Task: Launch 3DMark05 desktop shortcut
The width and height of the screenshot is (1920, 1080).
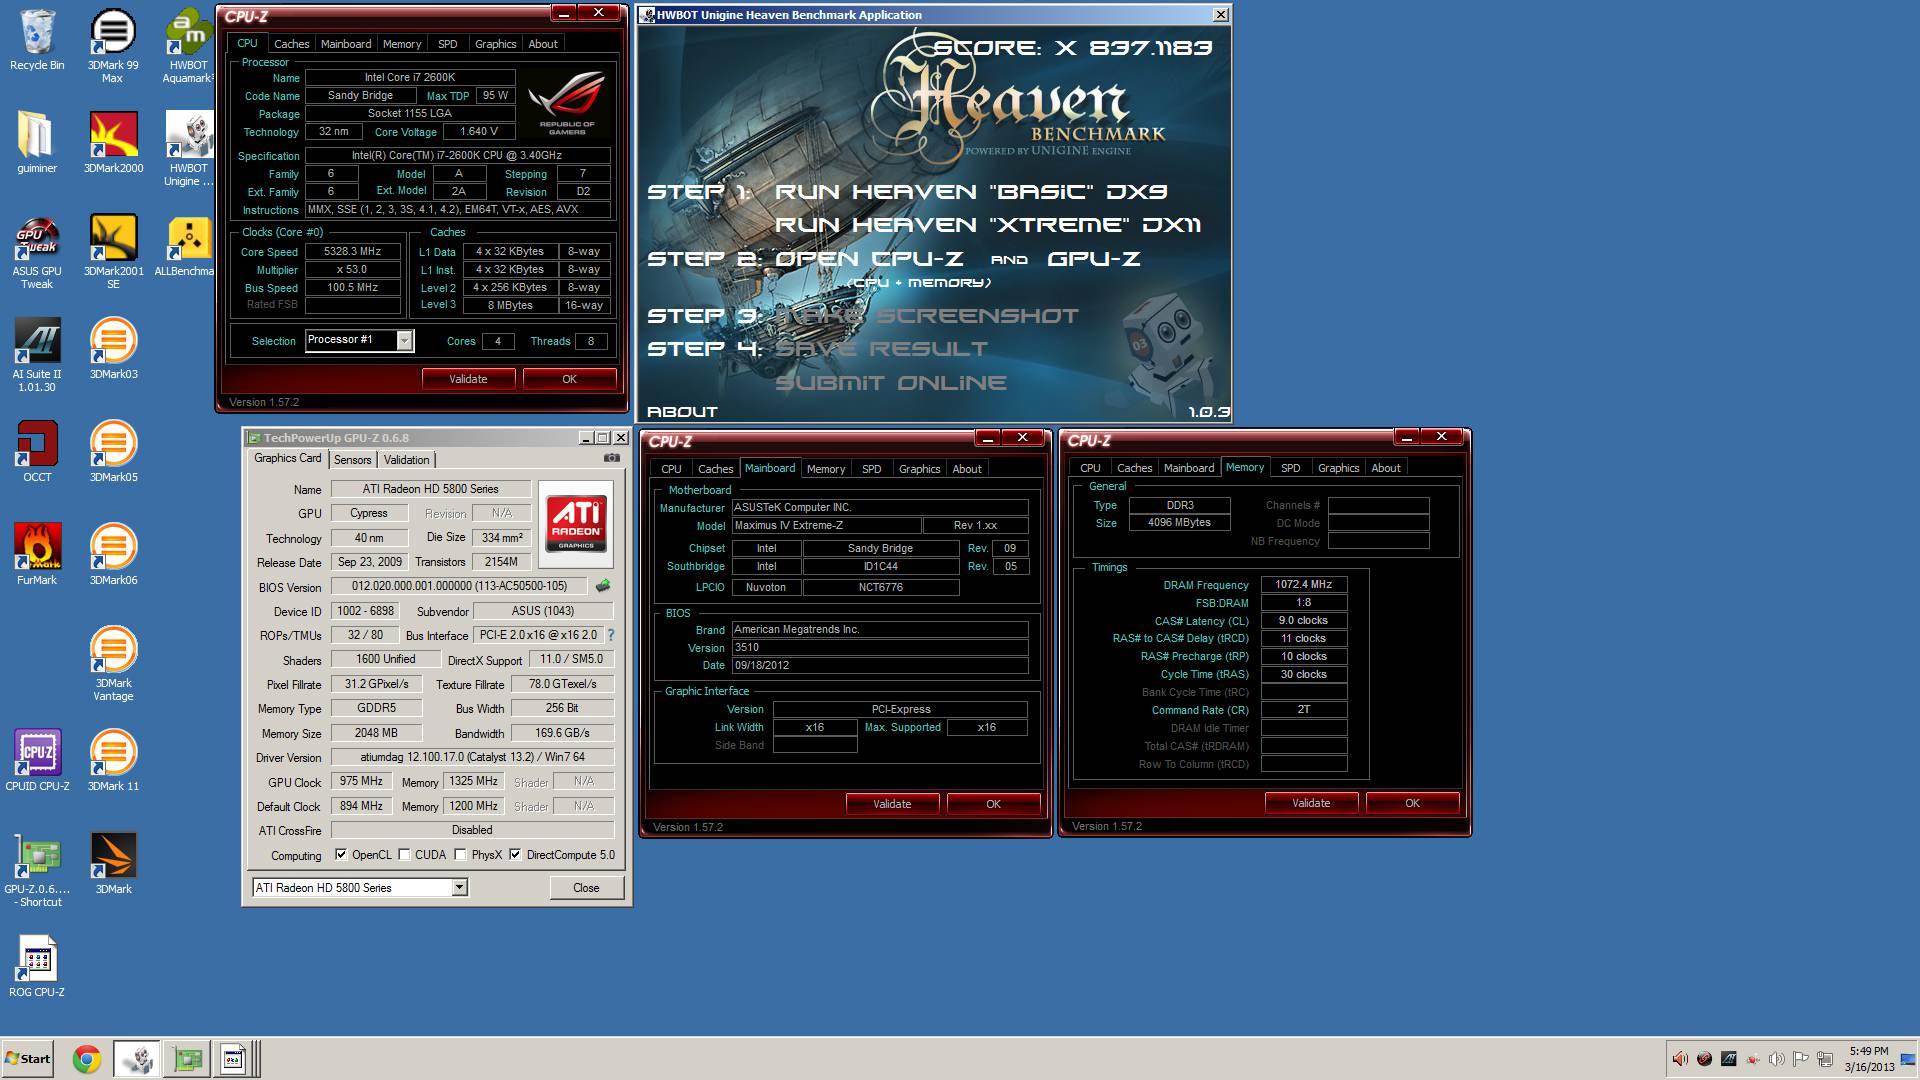Action: (113, 451)
